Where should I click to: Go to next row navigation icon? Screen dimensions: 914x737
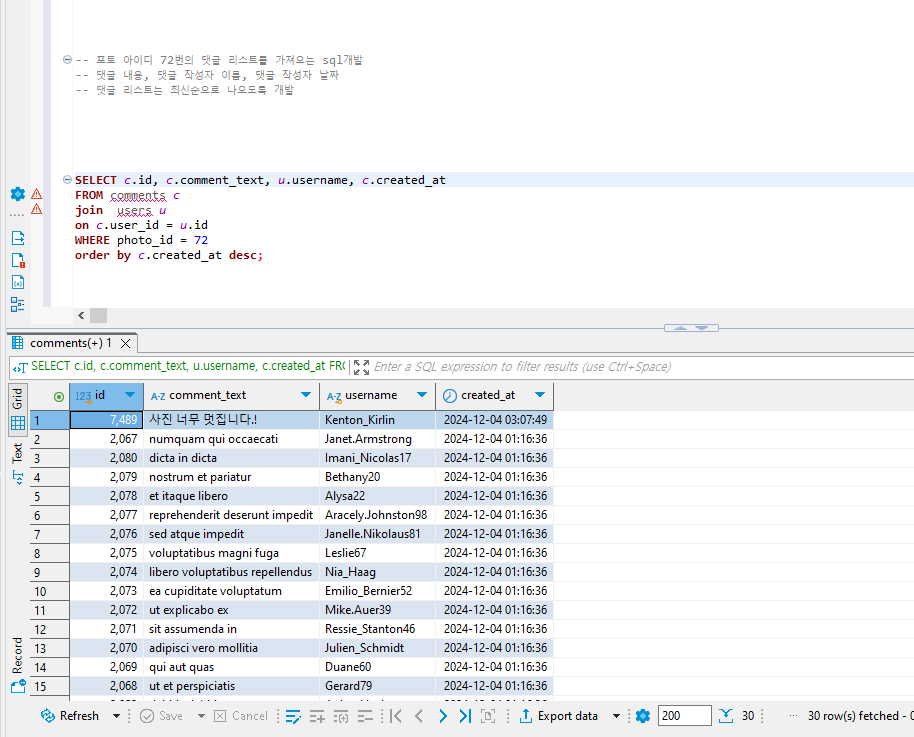[x=442, y=716]
